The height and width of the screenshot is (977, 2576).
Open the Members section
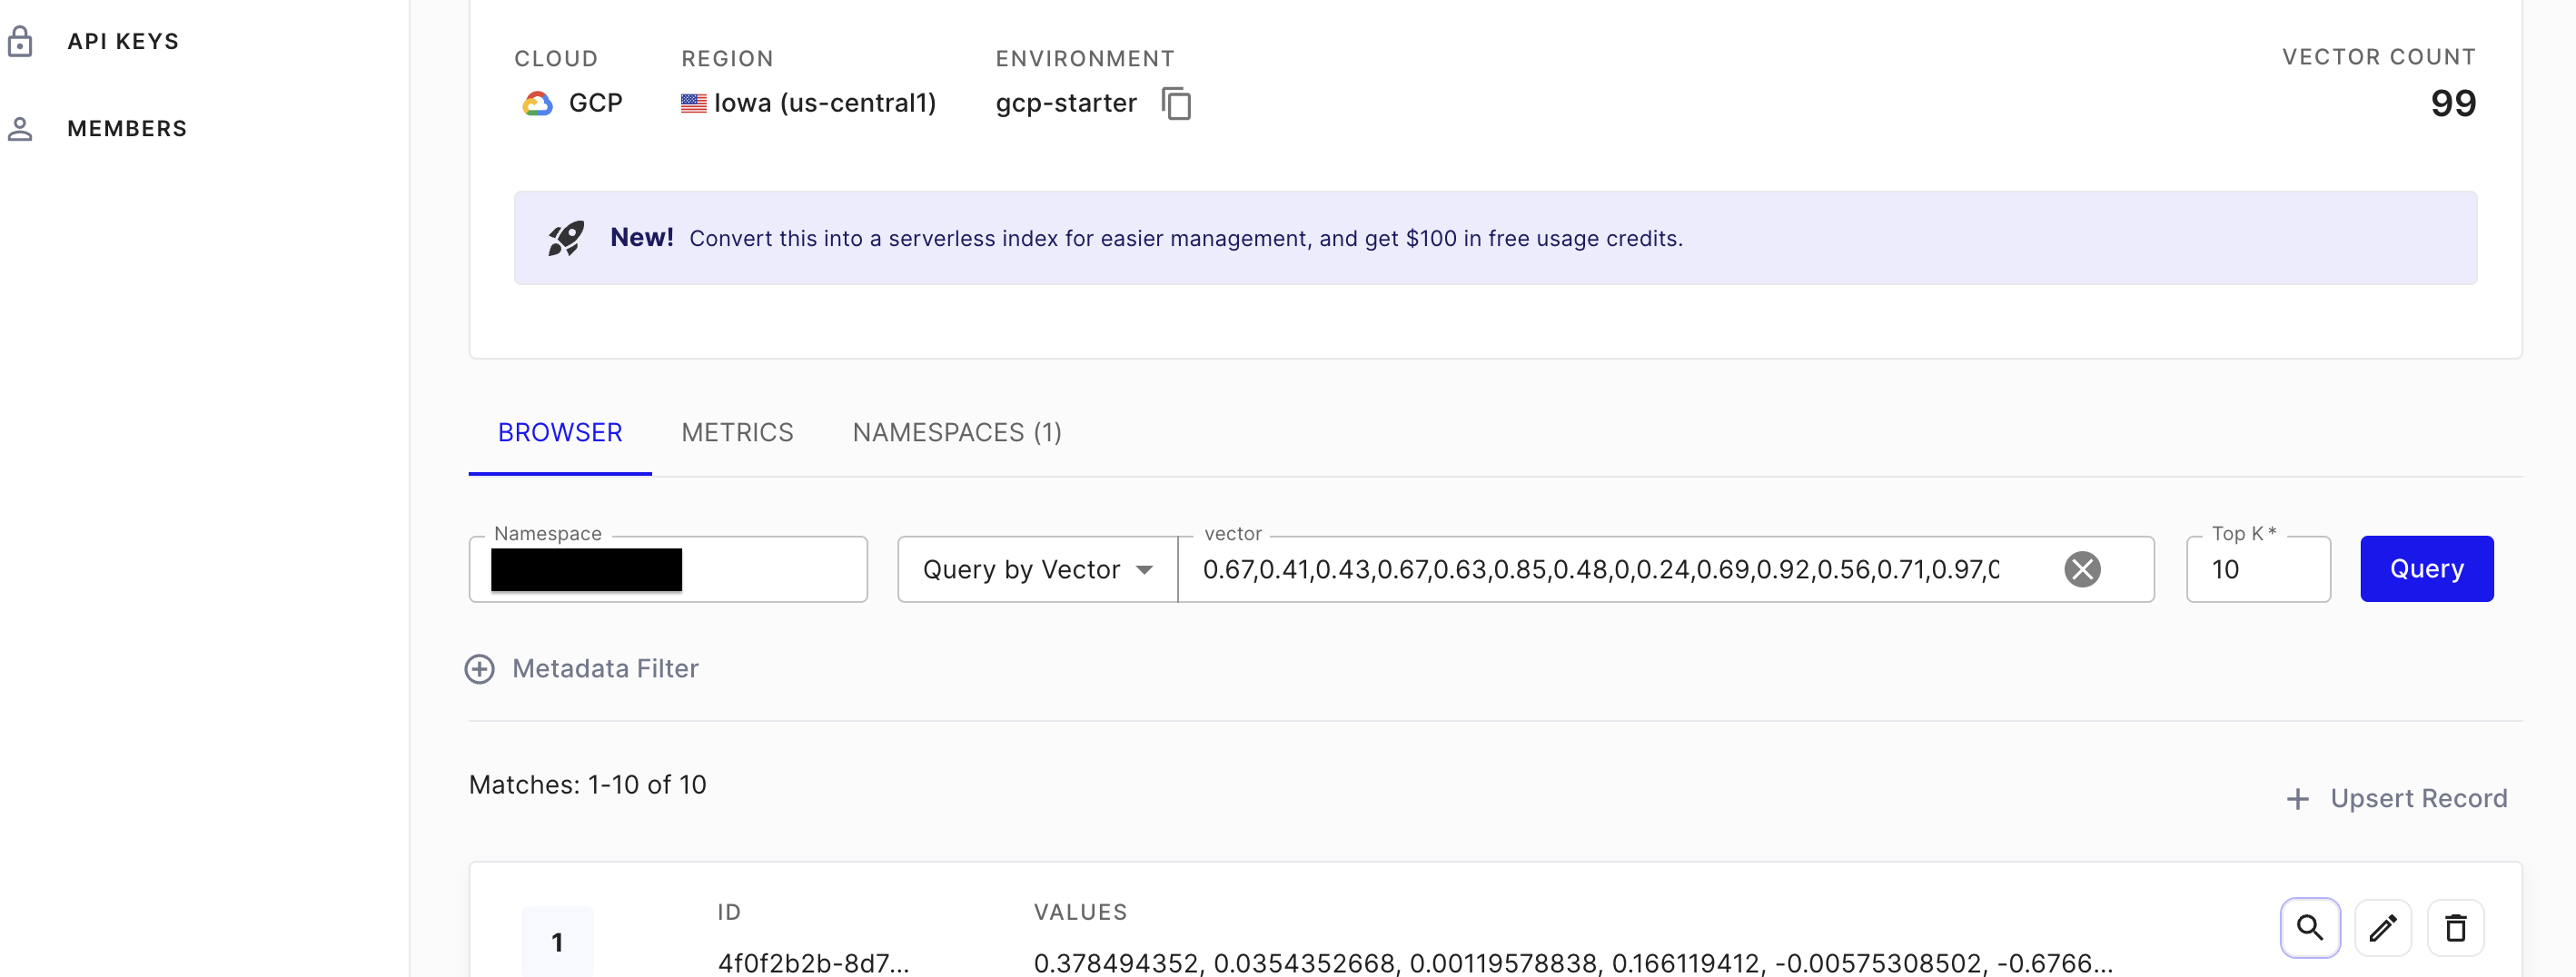(127, 128)
